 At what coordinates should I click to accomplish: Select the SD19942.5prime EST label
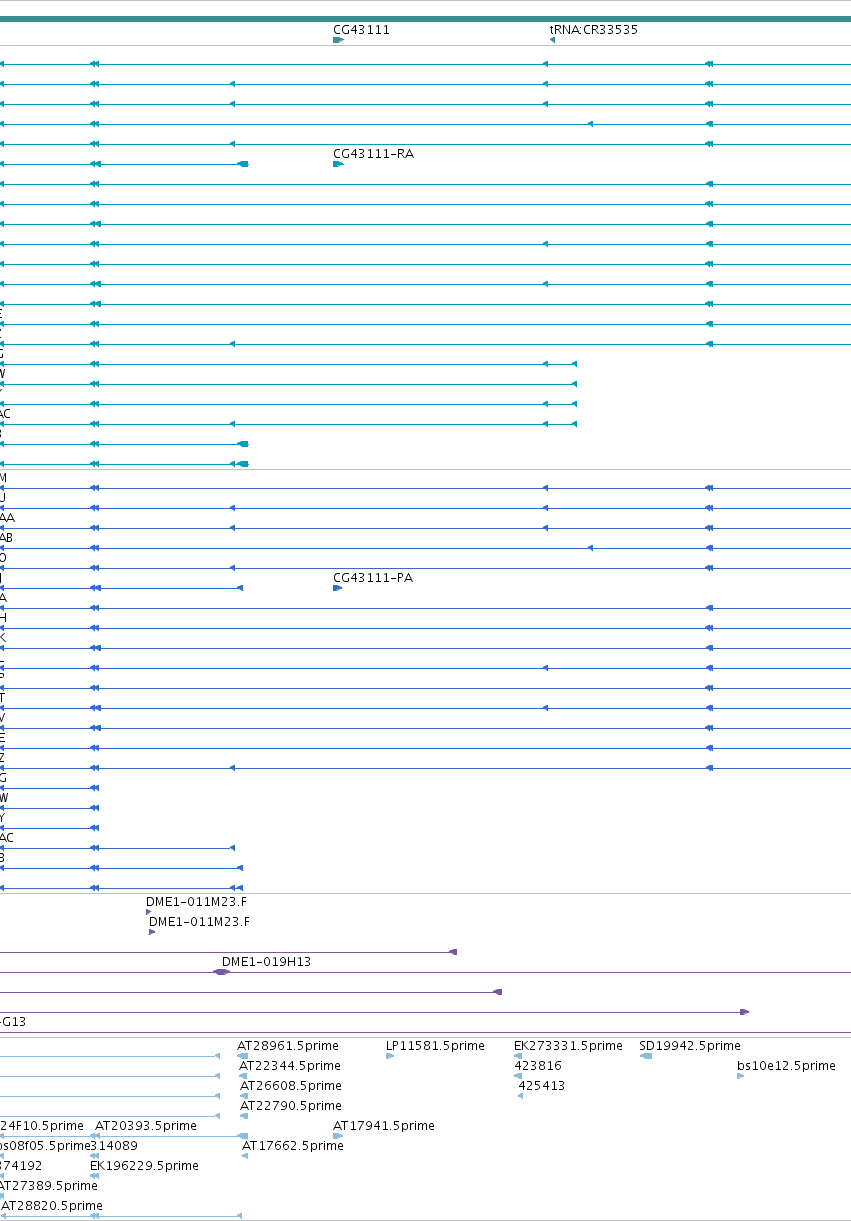pyautogui.click(x=690, y=1046)
